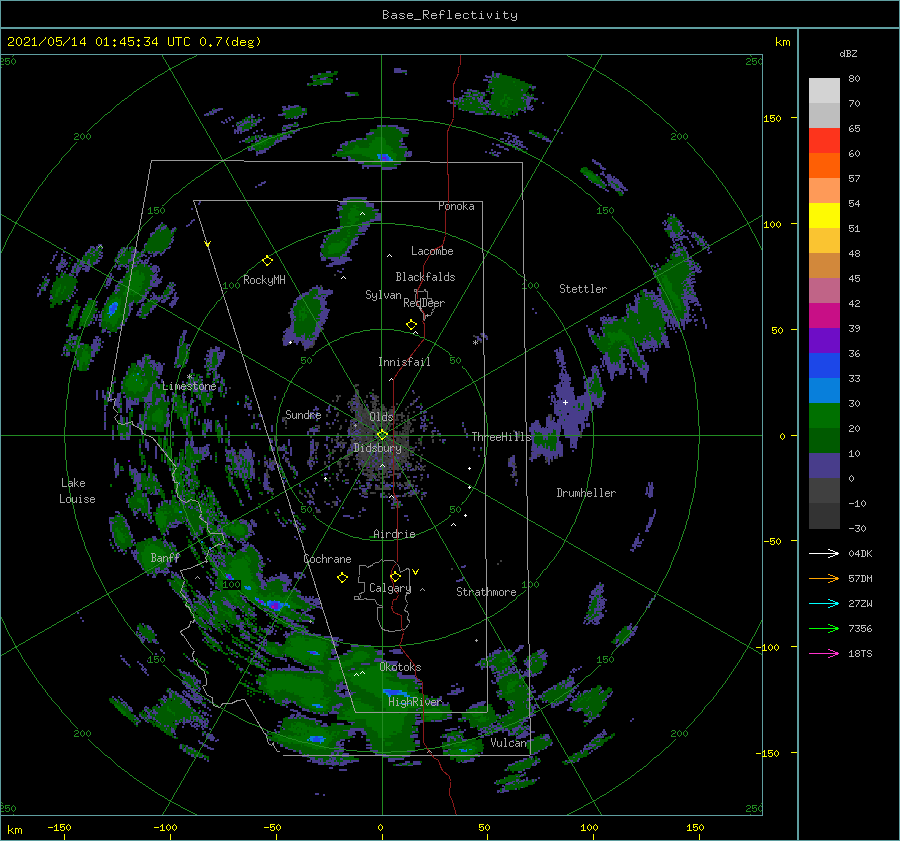
Task: Pick the light gray 70-80 dBZ swatch
Action: [824, 91]
